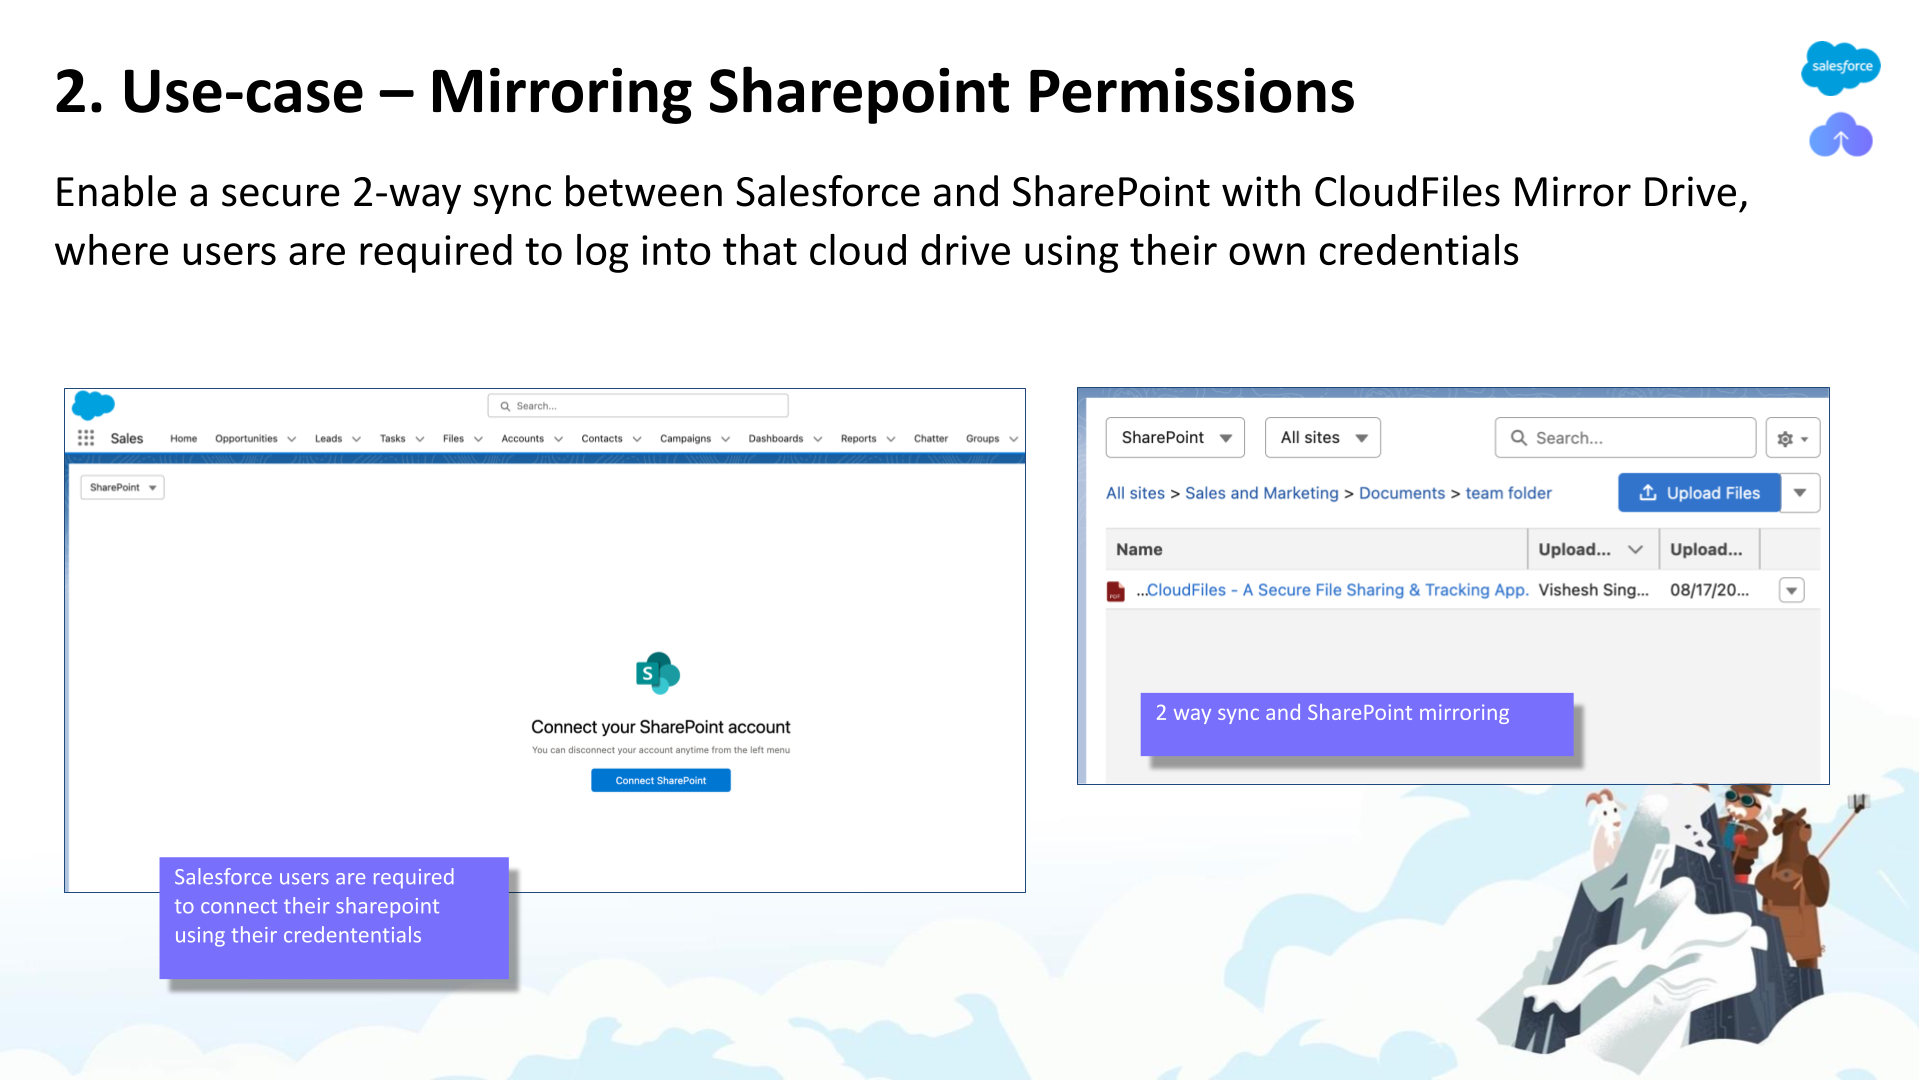
Task: Click the App Launcher grid icon
Action: 86,438
